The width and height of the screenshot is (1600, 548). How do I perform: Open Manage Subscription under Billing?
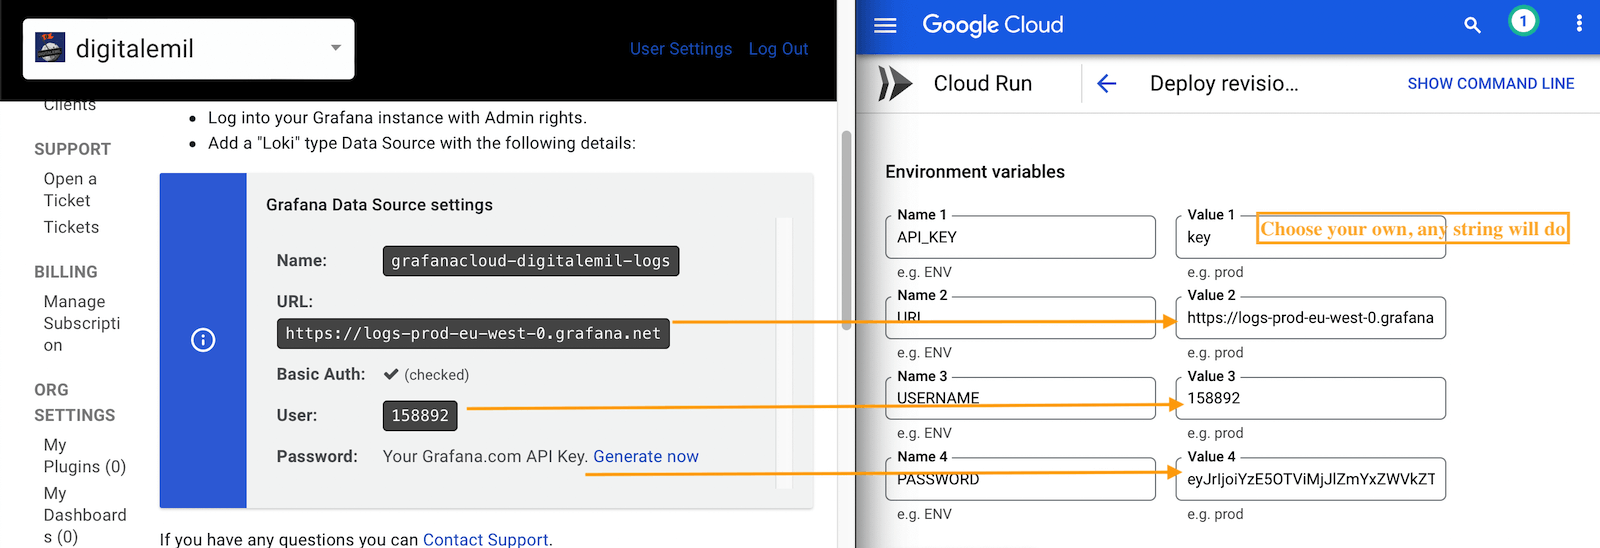[82, 323]
